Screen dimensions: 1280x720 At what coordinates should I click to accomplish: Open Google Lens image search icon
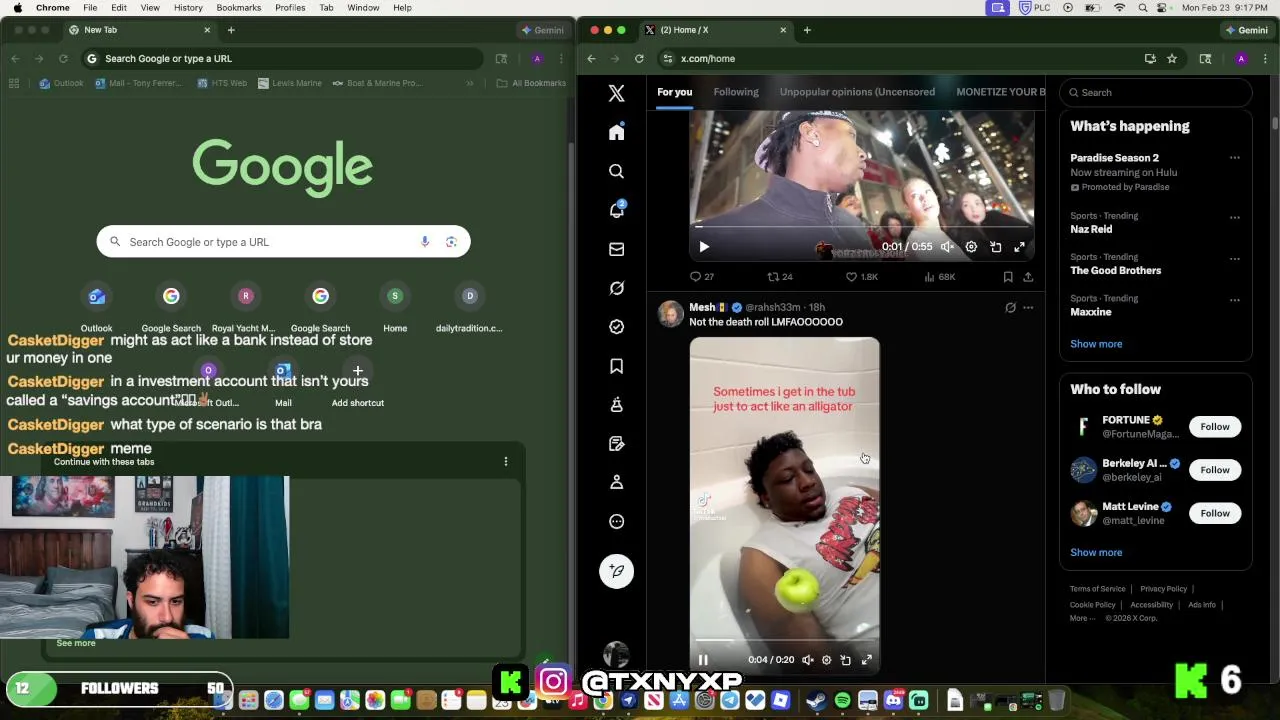[x=451, y=242]
